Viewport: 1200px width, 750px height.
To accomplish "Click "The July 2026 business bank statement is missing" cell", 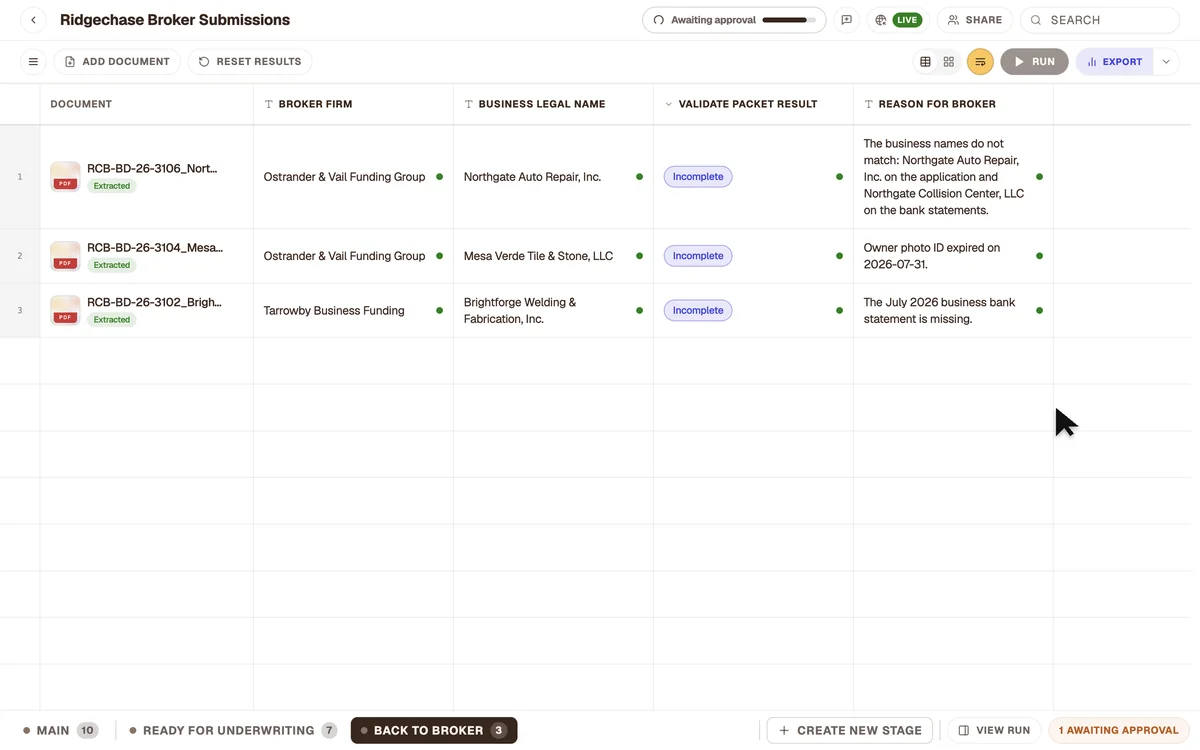I will [953, 310].
